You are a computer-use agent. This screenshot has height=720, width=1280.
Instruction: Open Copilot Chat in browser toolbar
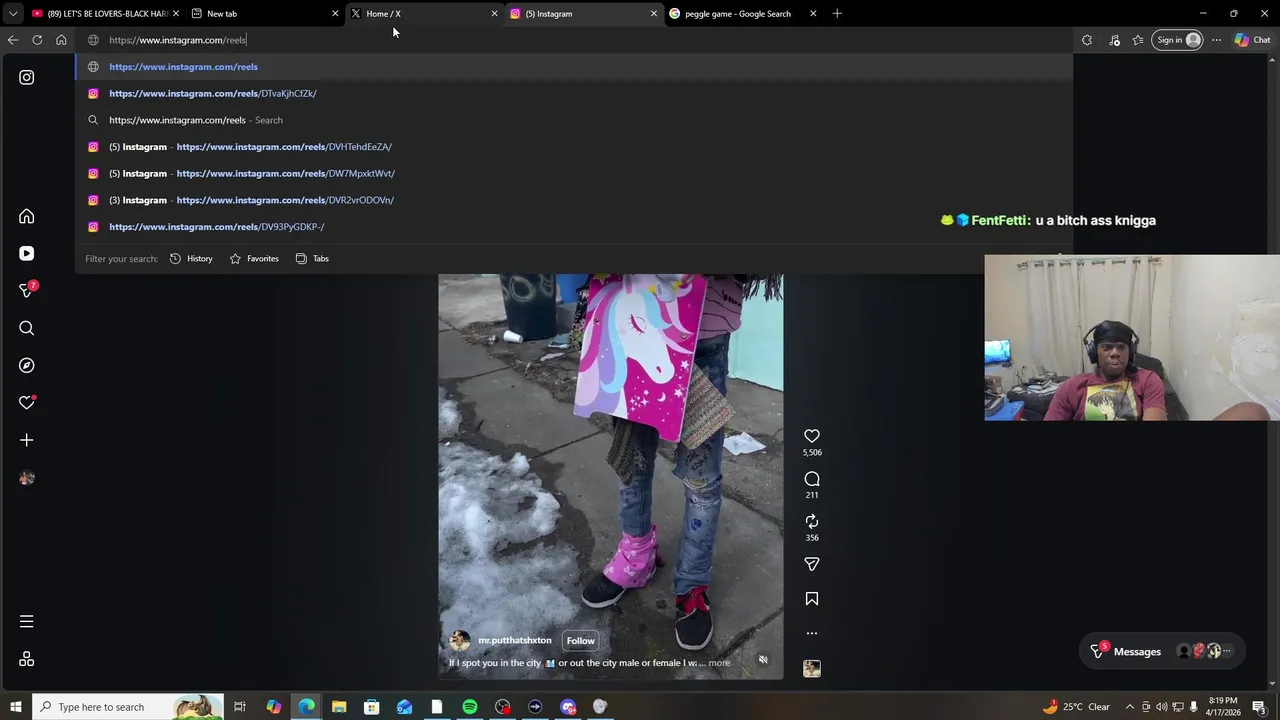click(x=1253, y=40)
